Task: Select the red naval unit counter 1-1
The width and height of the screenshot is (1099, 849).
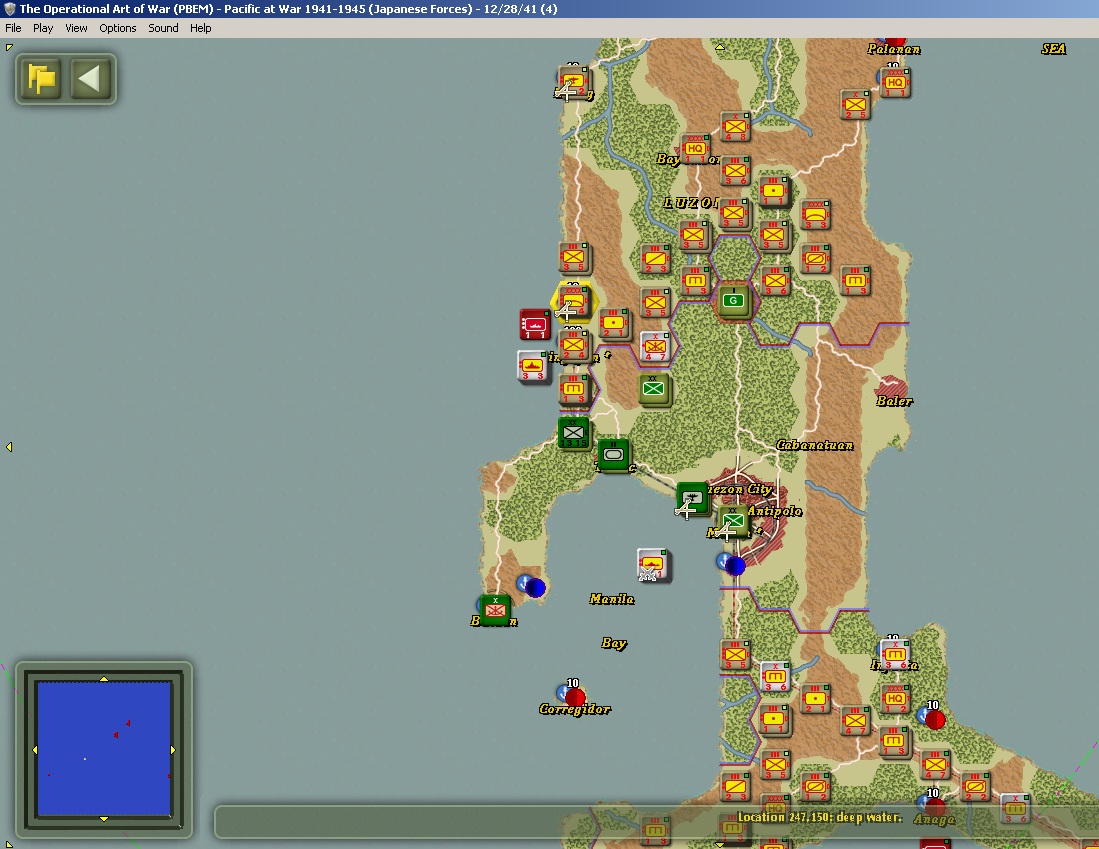Action: pyautogui.click(x=535, y=325)
